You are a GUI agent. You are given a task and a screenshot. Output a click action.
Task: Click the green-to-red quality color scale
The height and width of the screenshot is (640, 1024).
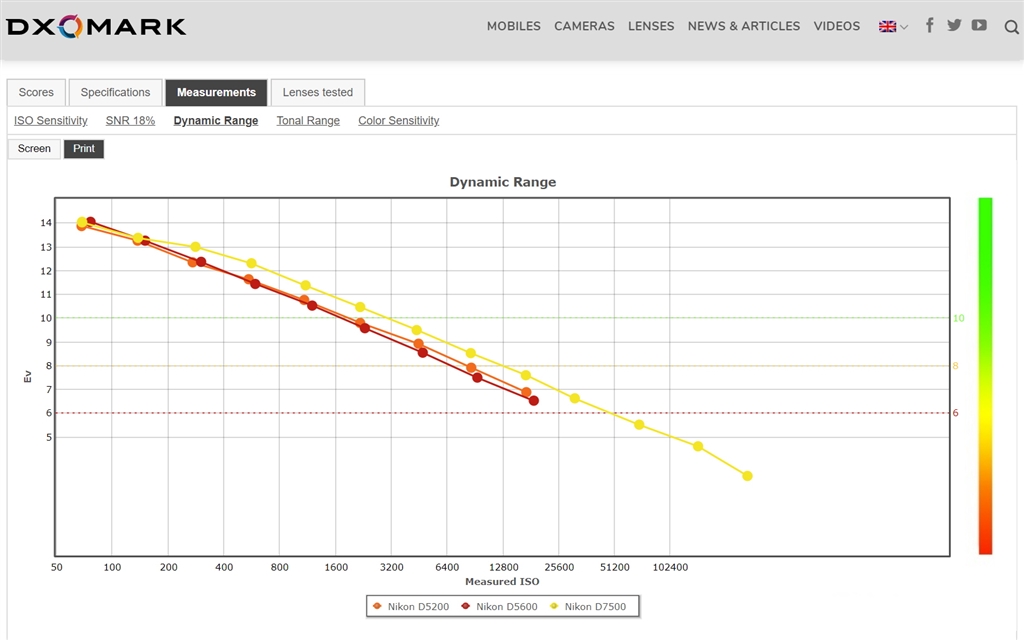[x=985, y=376]
